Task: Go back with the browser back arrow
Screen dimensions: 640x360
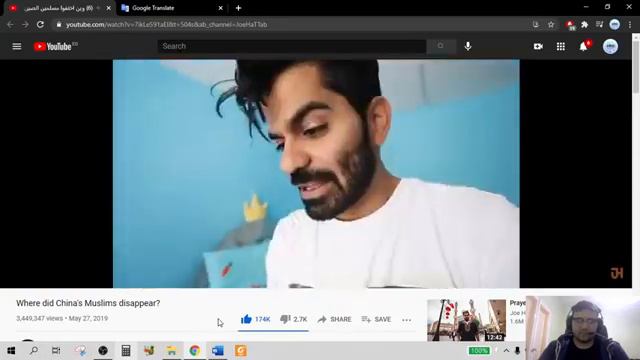Action: pyautogui.click(x=10, y=24)
